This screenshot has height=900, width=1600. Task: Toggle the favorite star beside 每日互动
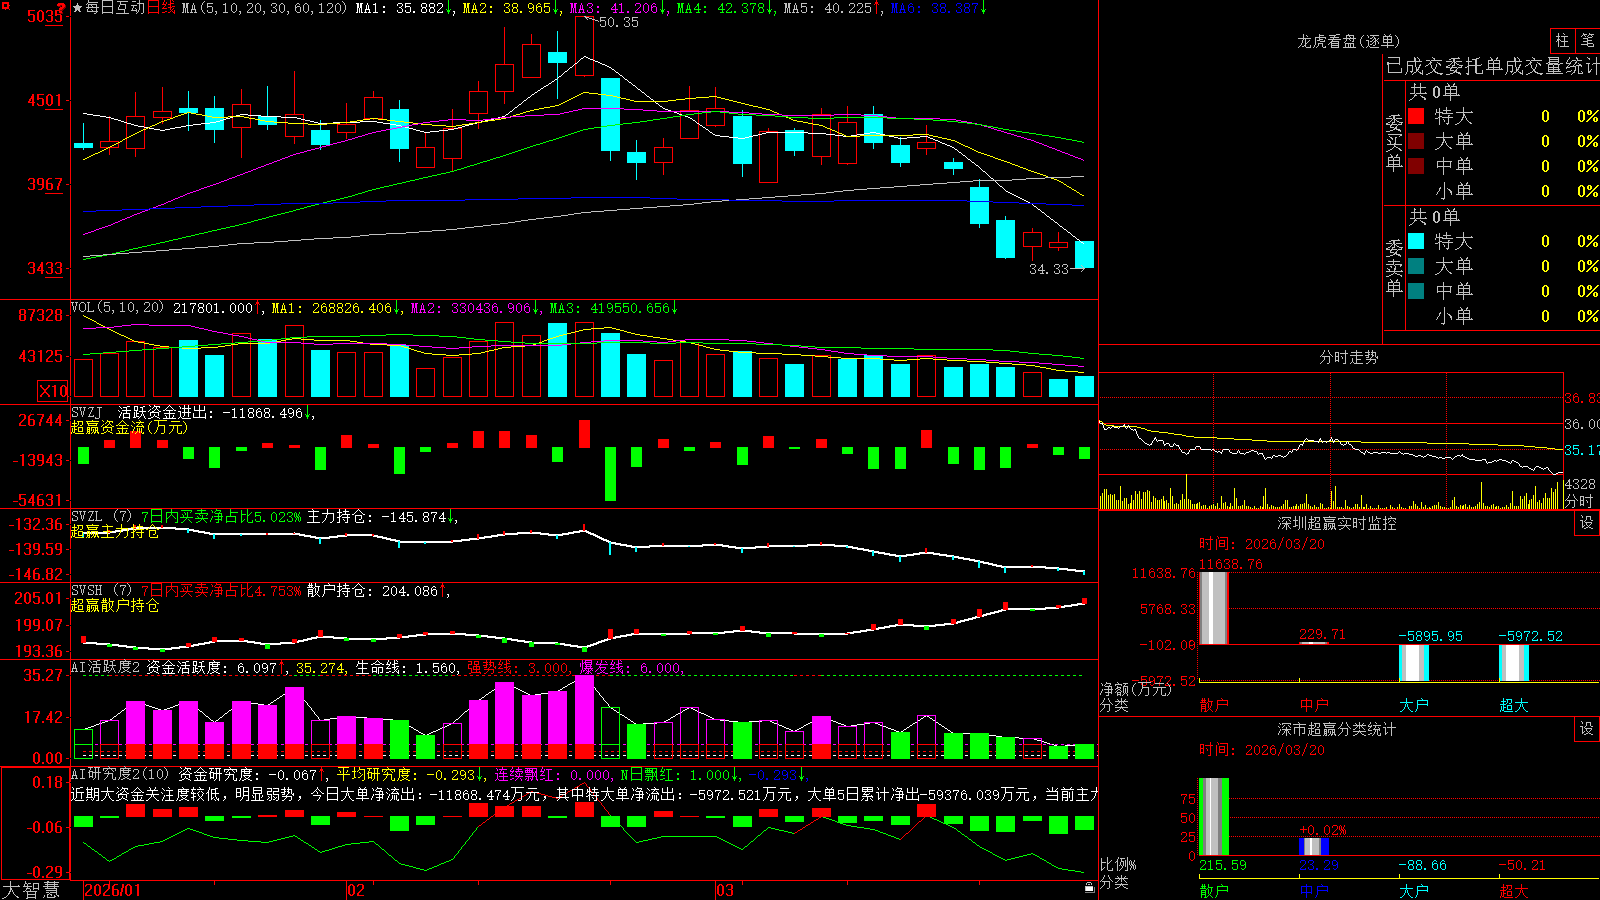78,8
